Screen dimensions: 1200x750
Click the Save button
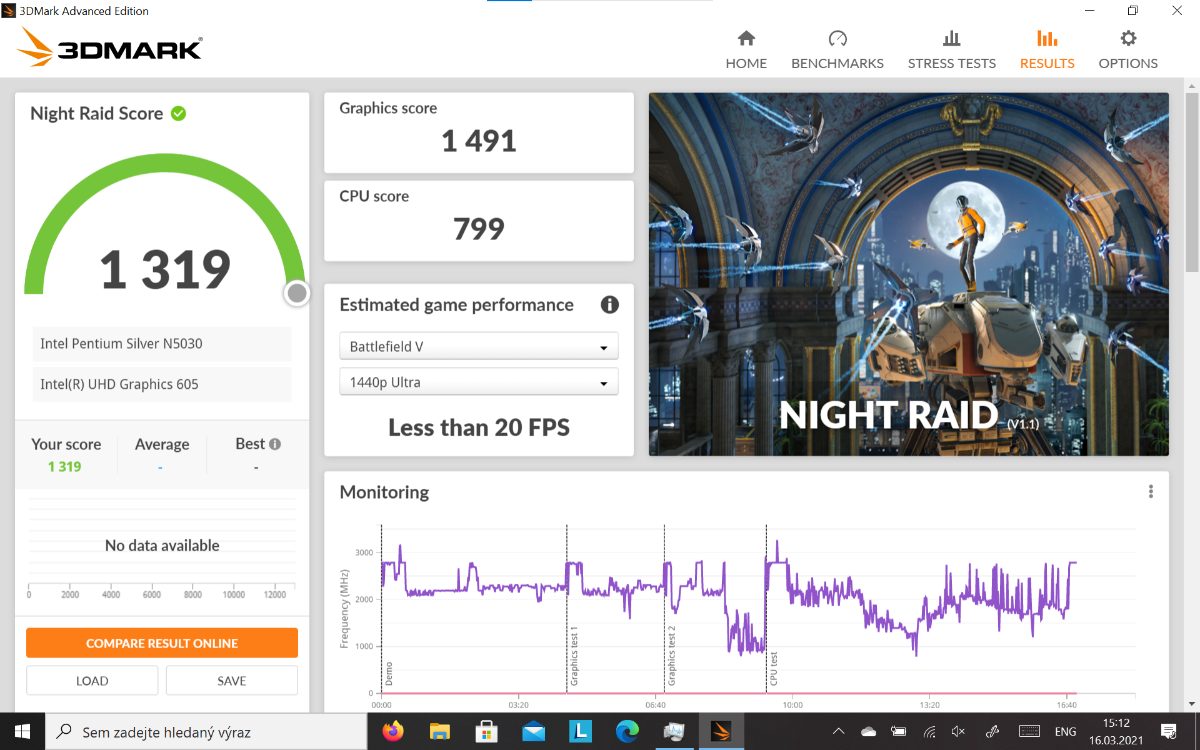click(x=232, y=681)
